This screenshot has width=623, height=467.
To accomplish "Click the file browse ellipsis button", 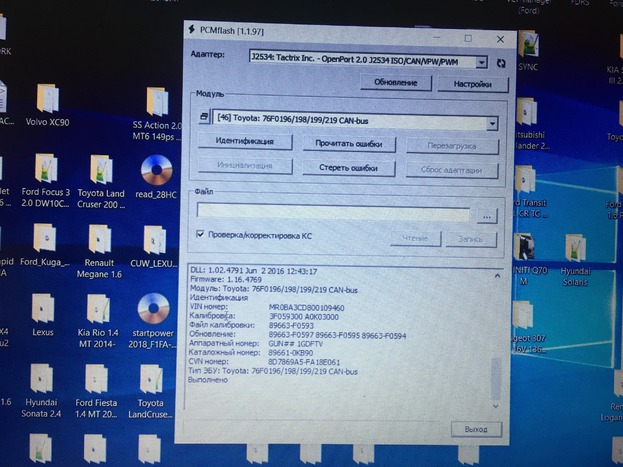I will (x=486, y=214).
